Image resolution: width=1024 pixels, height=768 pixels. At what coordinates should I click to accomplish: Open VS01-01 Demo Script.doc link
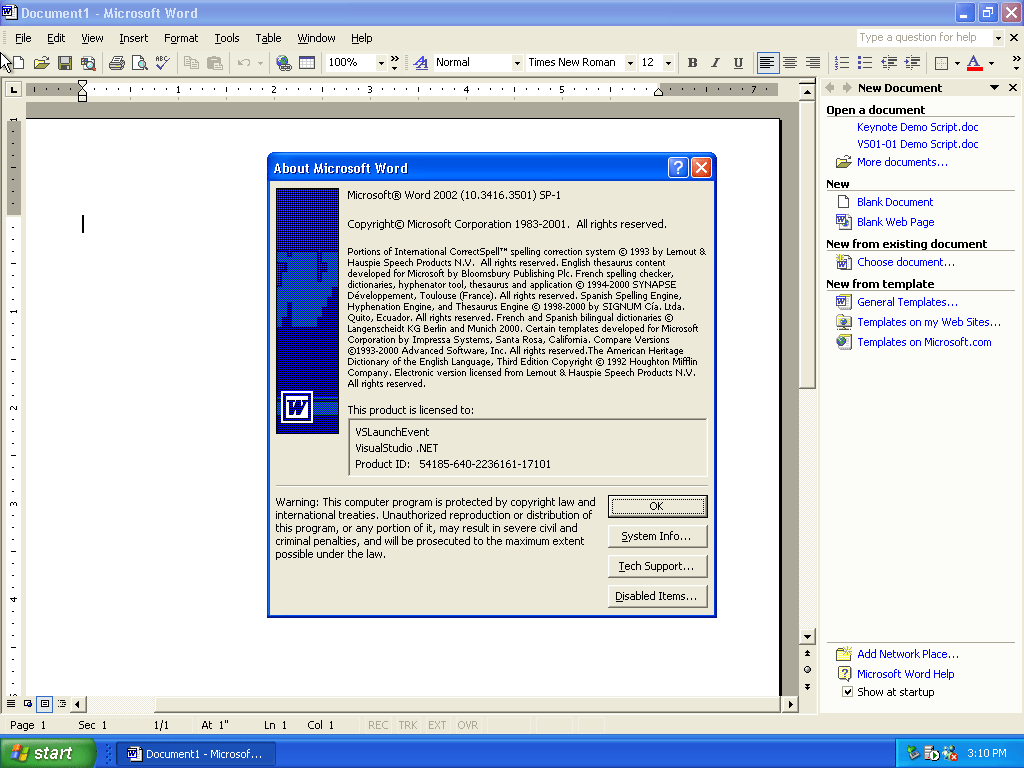(918, 144)
